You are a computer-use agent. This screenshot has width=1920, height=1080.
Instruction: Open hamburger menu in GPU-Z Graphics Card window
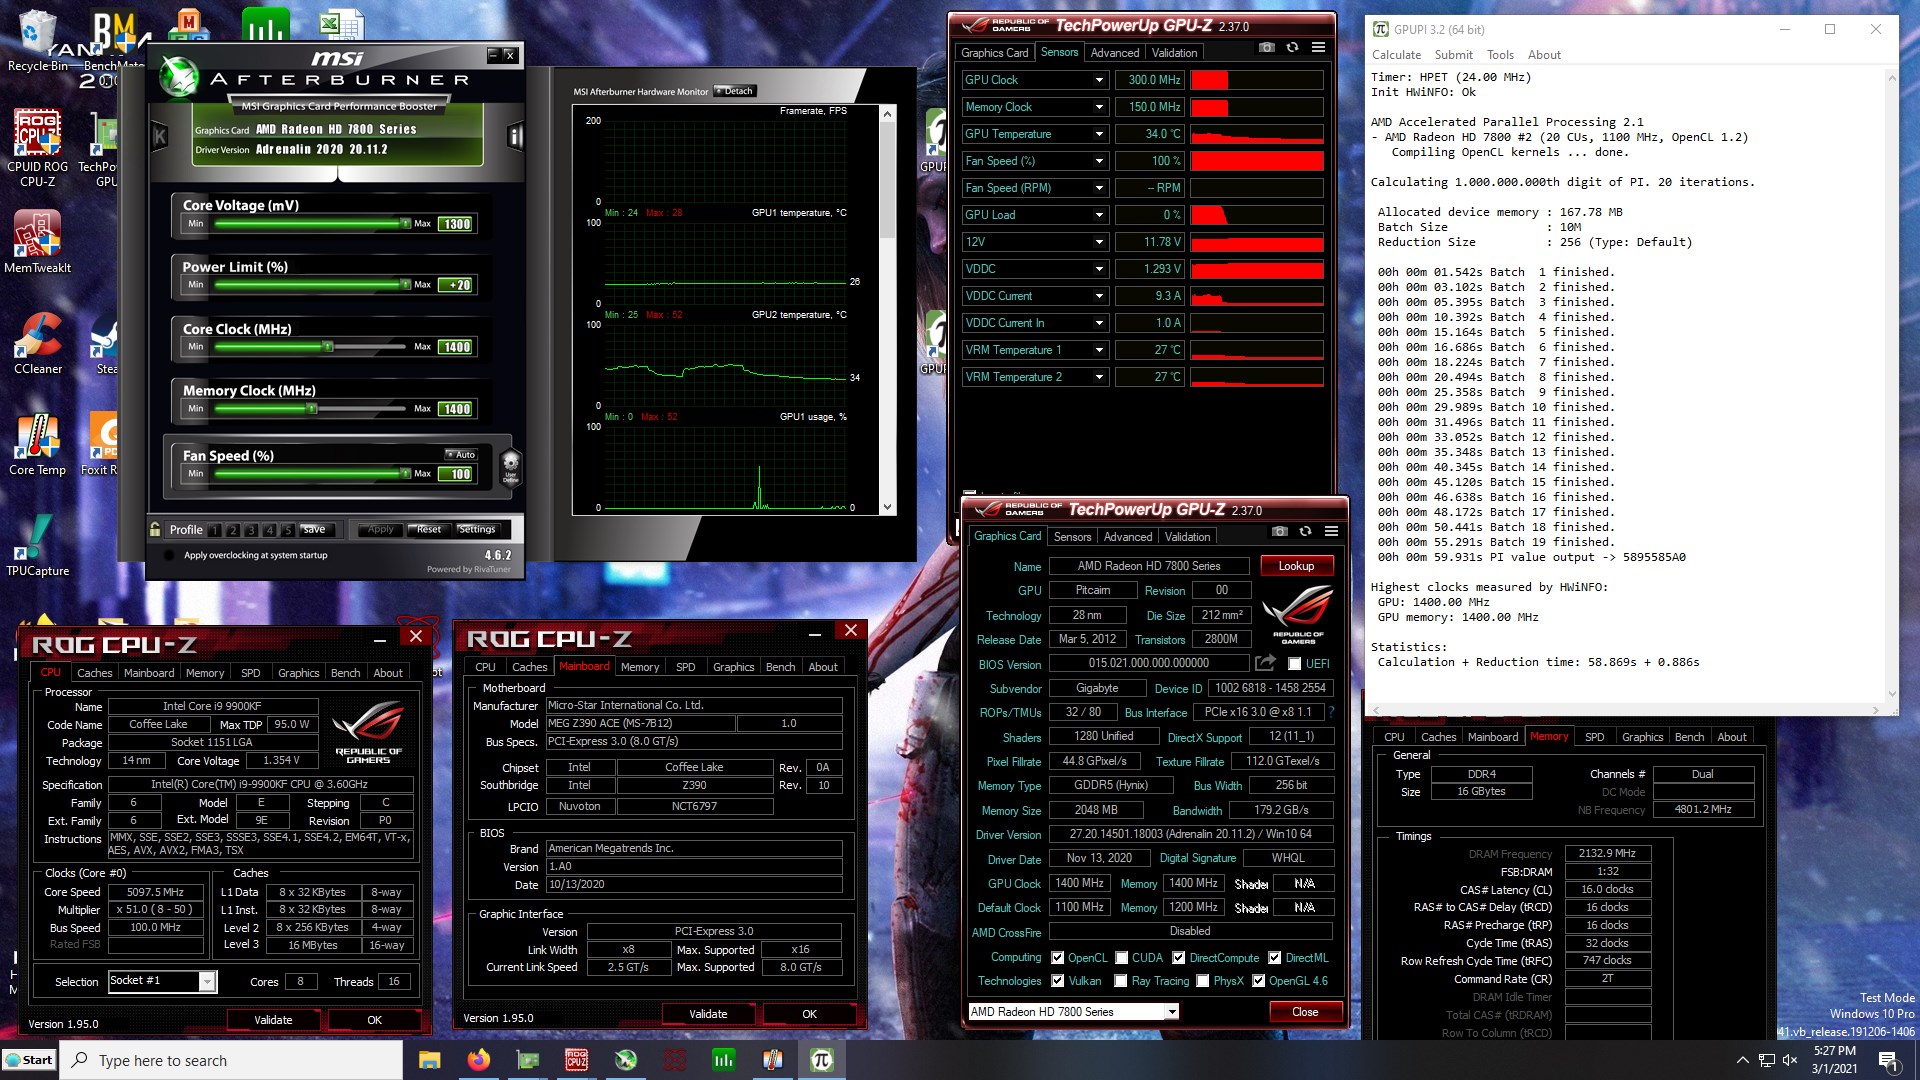click(x=1331, y=532)
